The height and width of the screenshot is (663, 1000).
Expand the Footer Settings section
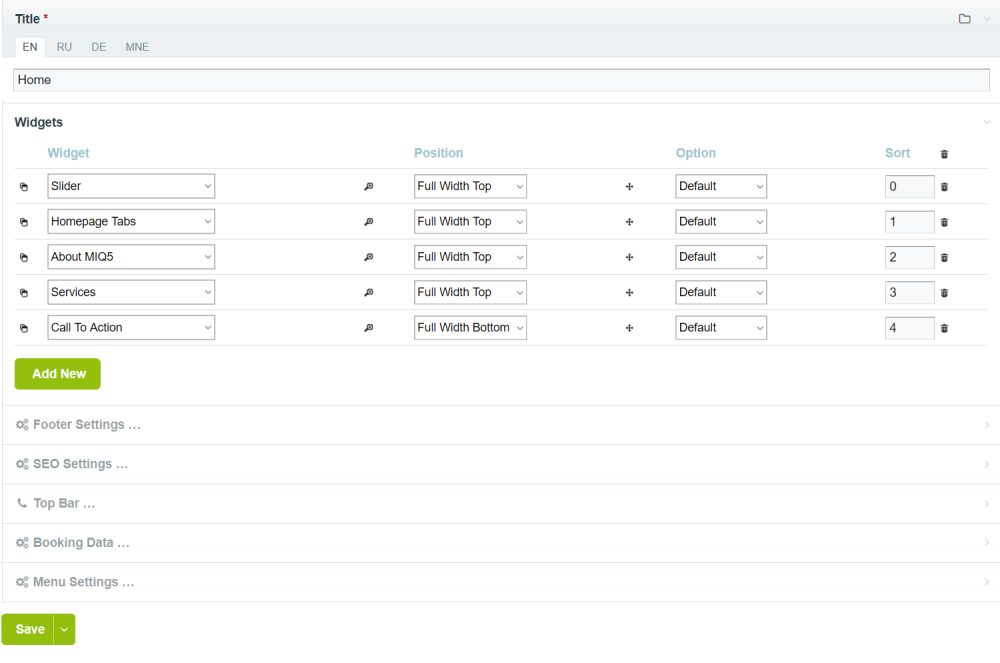pyautogui.click(x=86, y=425)
